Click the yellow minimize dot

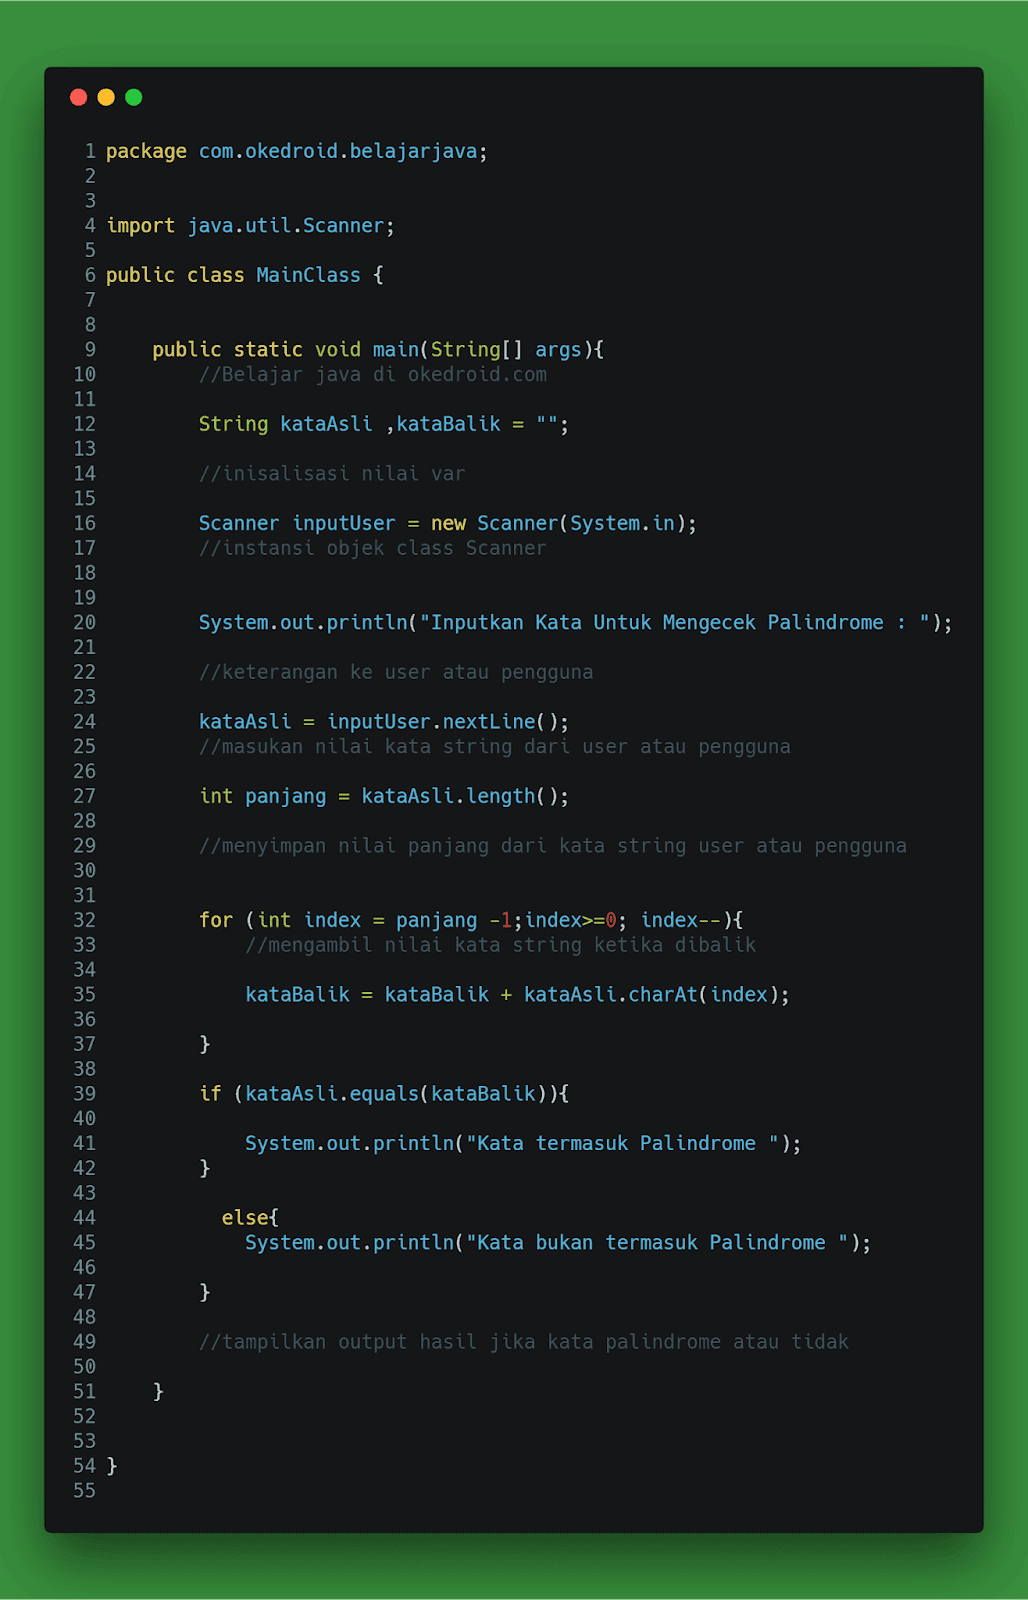click(x=106, y=97)
